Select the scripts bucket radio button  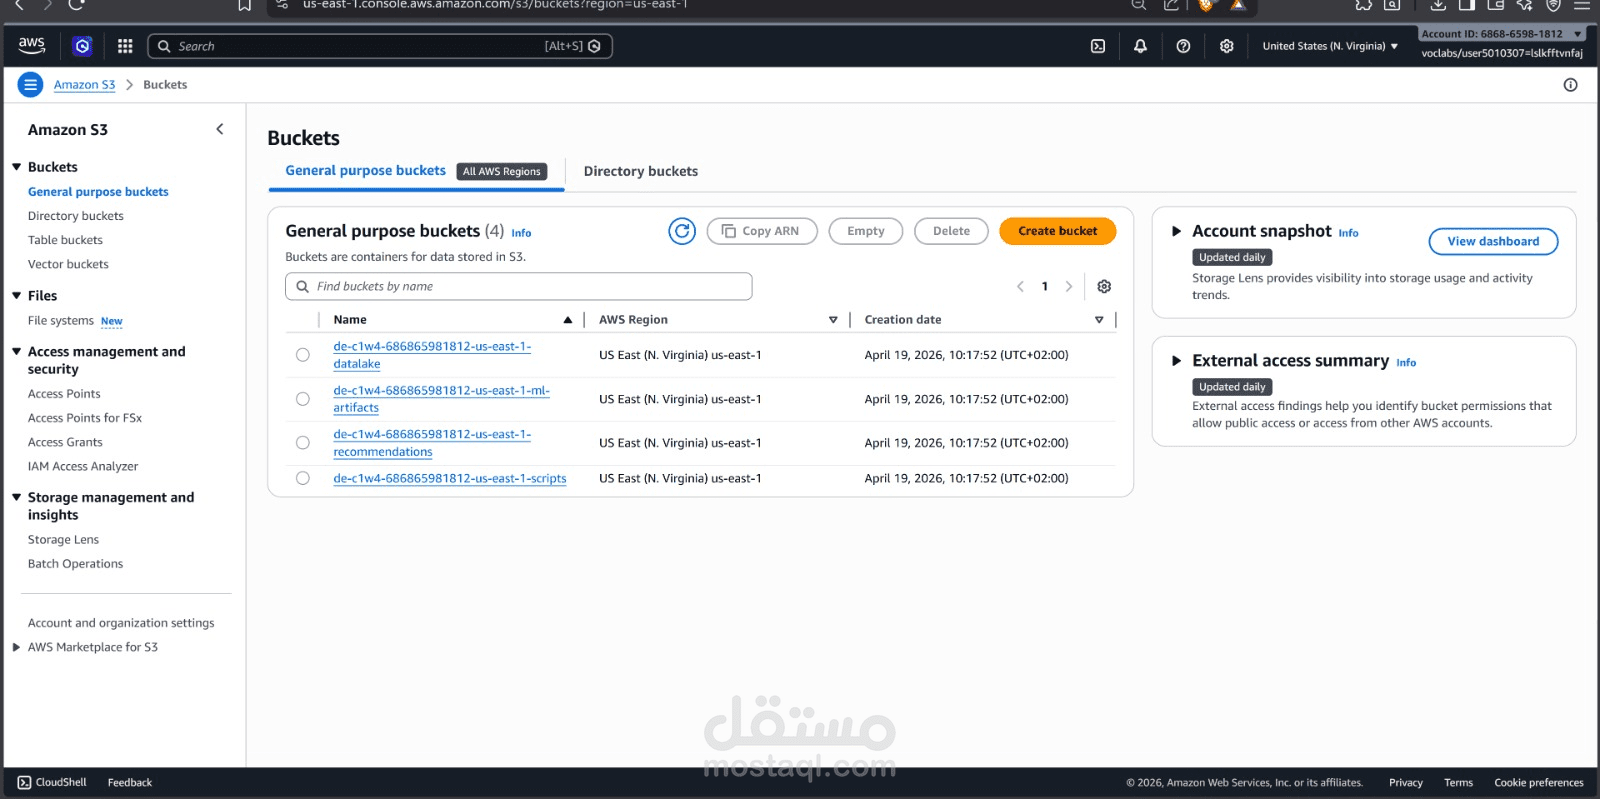[x=303, y=478]
